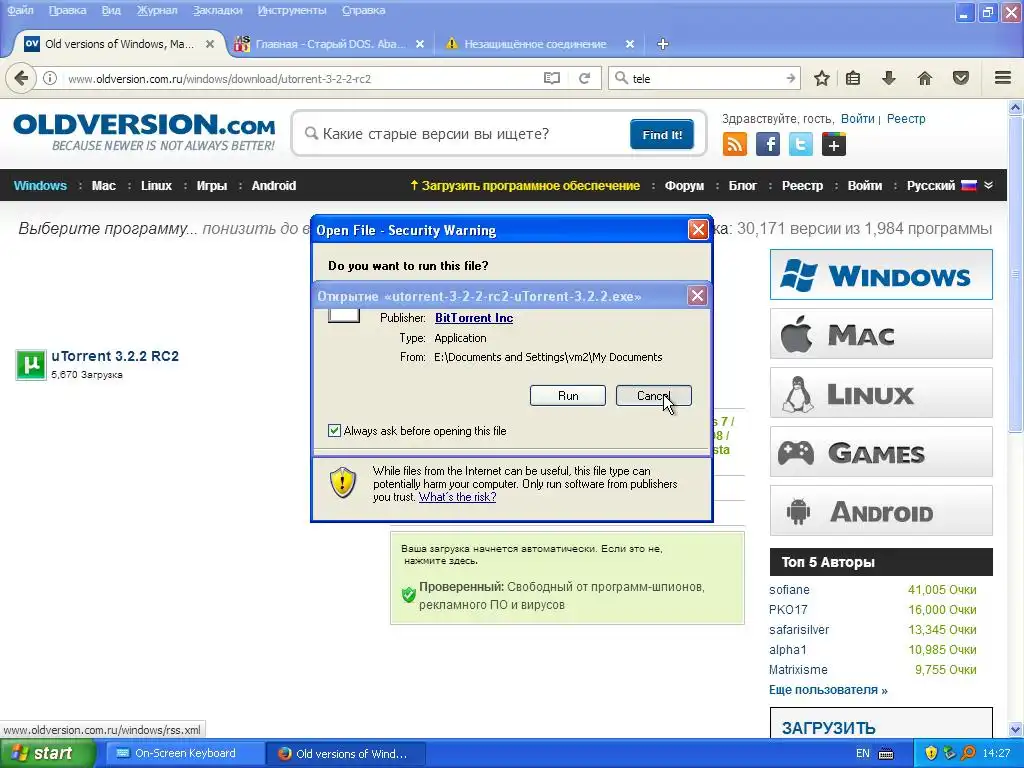Image resolution: width=1024 pixels, height=768 pixels.
Task: Click the Google plus share icon
Action: pyautogui.click(x=833, y=144)
